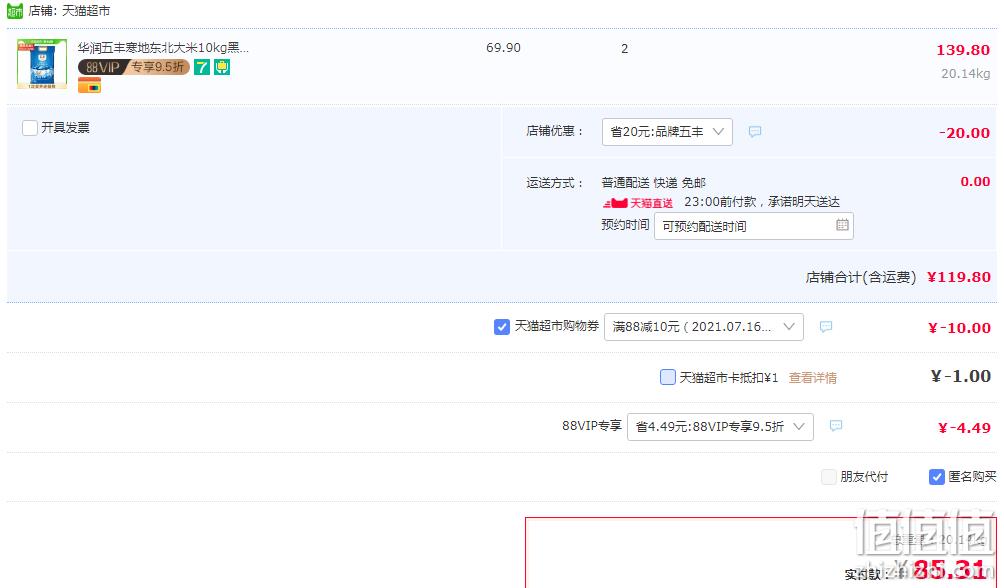This screenshot has height=588, width=1004.
Task: Click comment icon beside 88VIP dropdown
Action: [836, 425]
